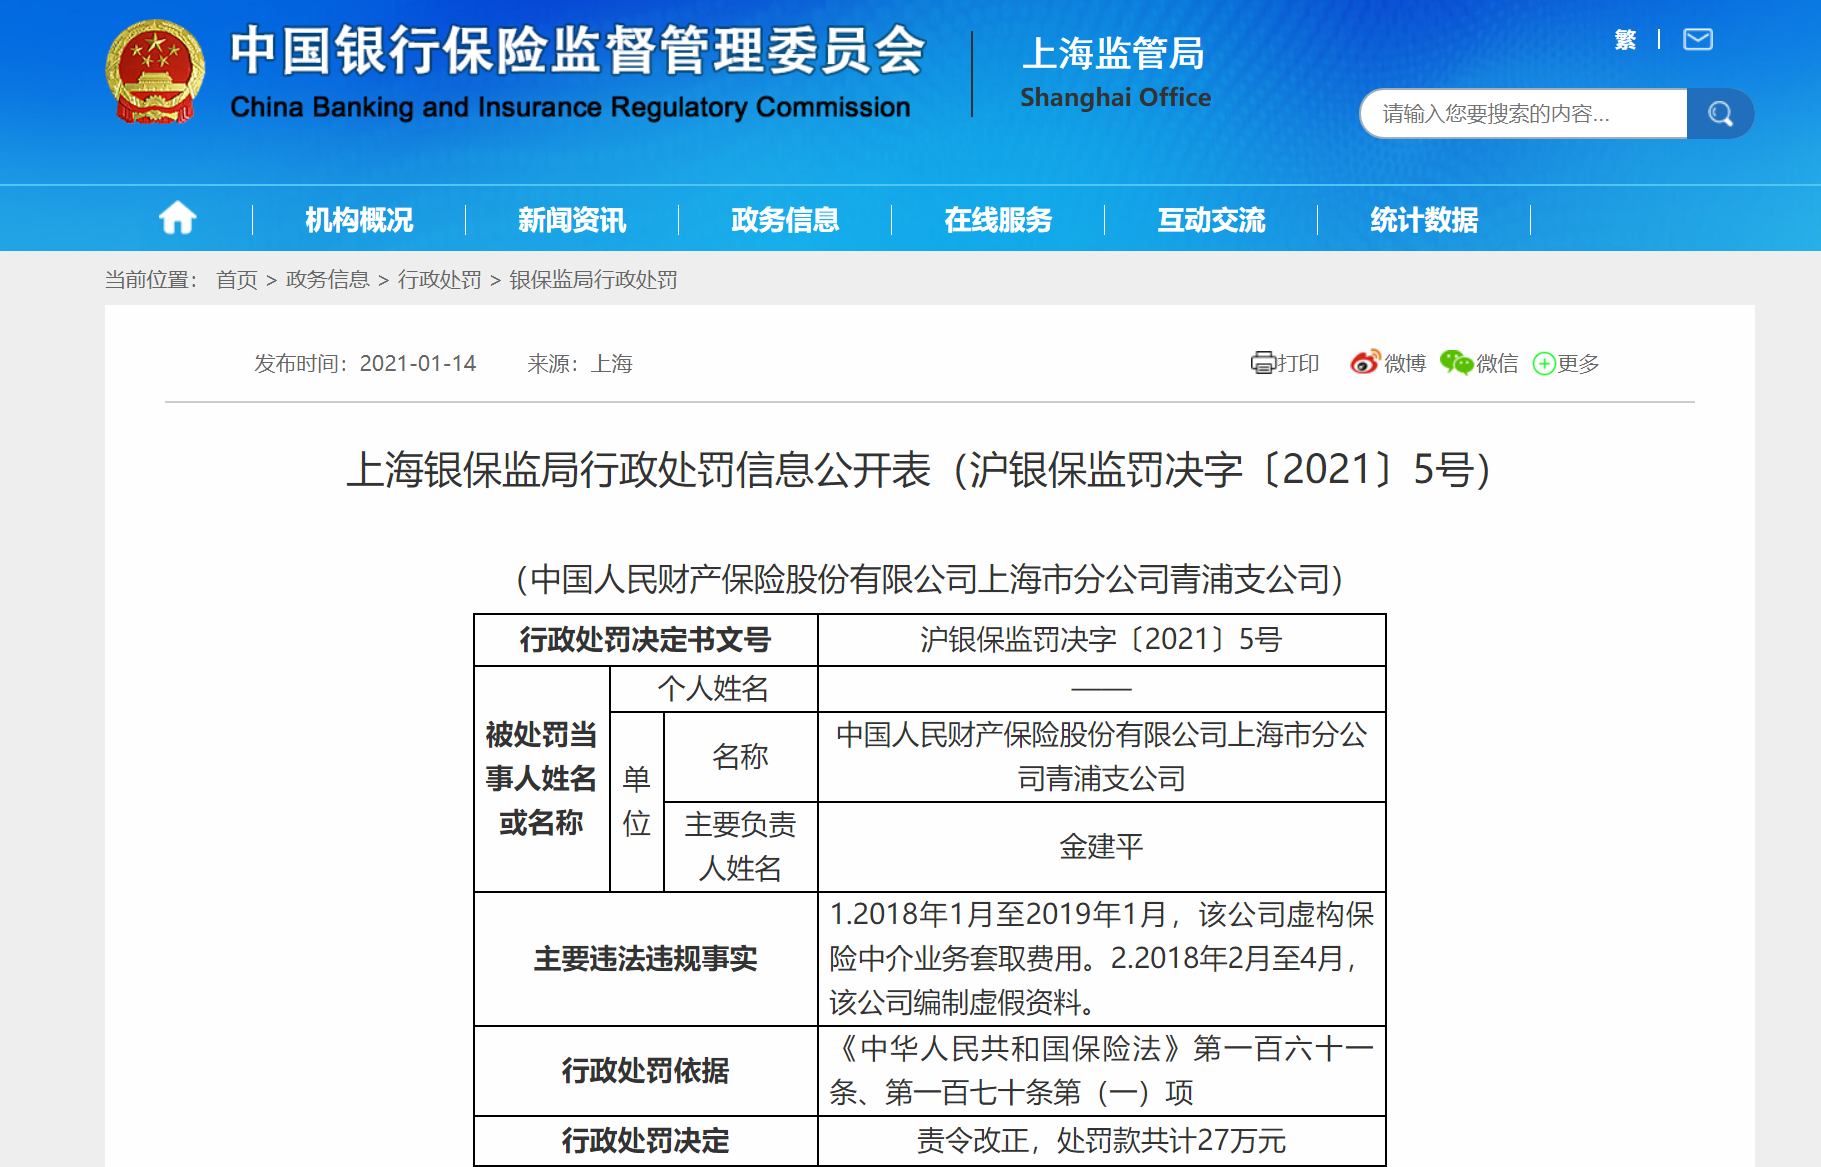
Task: Click the violation facts cell starting 1.2018年1月
Action: point(1101,959)
